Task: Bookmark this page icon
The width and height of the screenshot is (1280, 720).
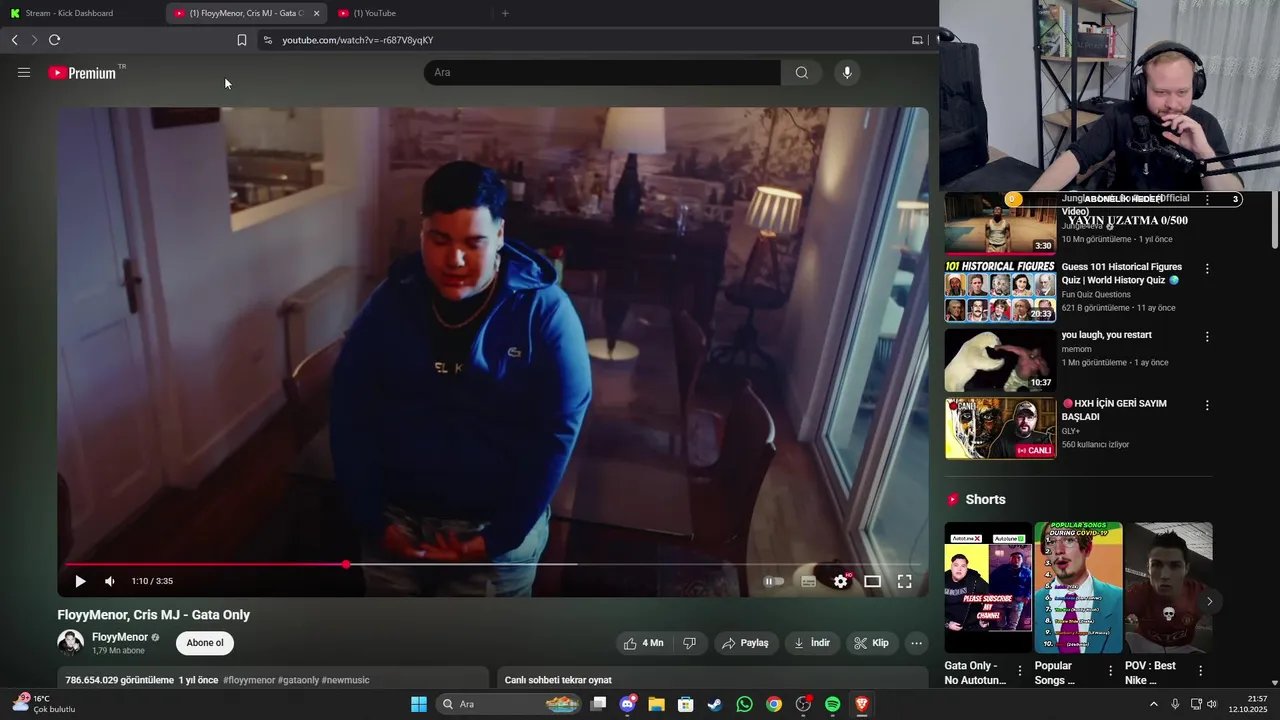Action: (x=241, y=40)
